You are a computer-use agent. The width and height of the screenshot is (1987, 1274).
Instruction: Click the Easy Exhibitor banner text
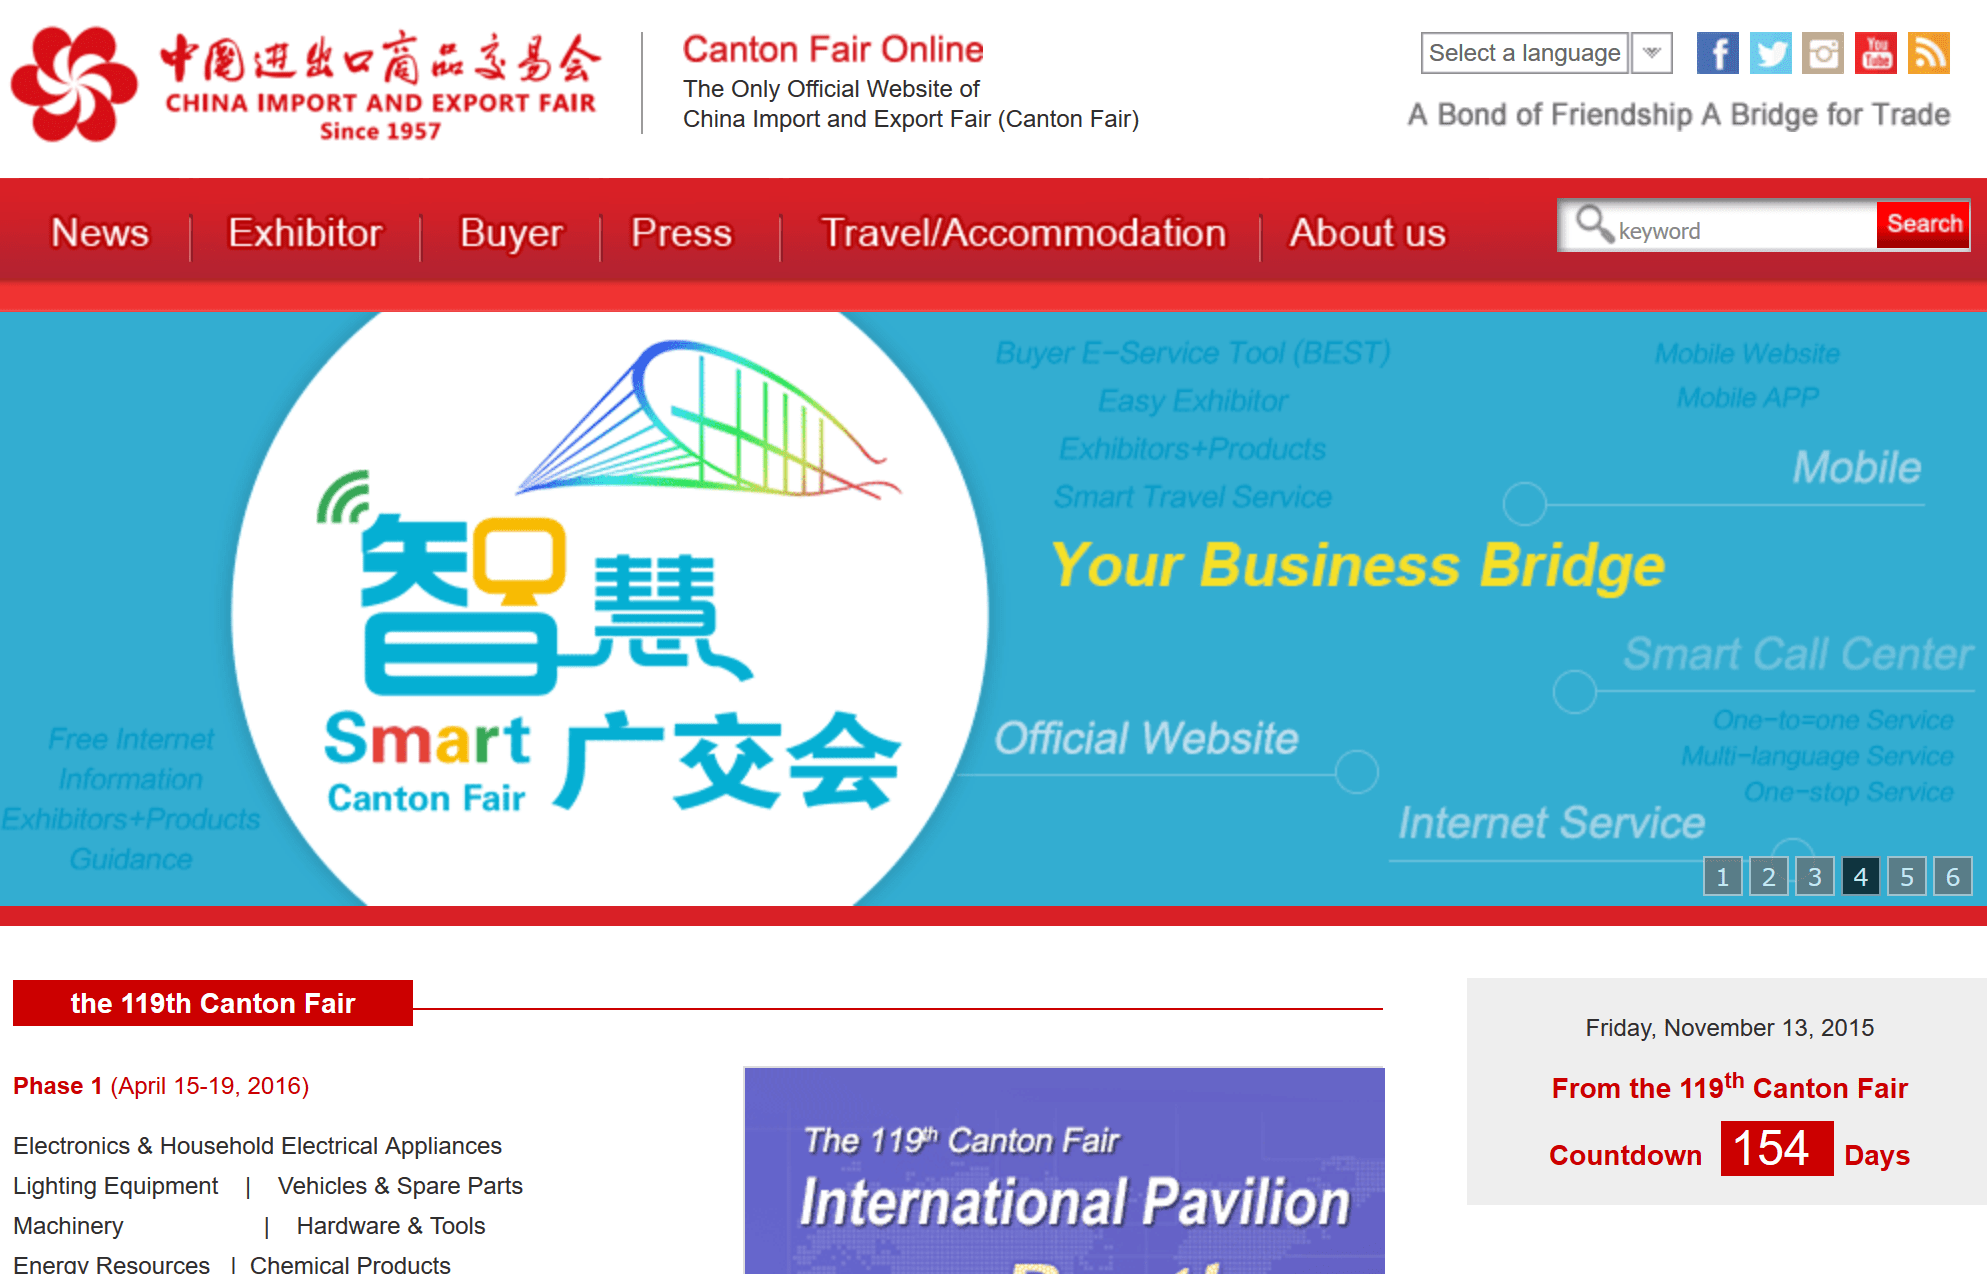click(x=1192, y=401)
